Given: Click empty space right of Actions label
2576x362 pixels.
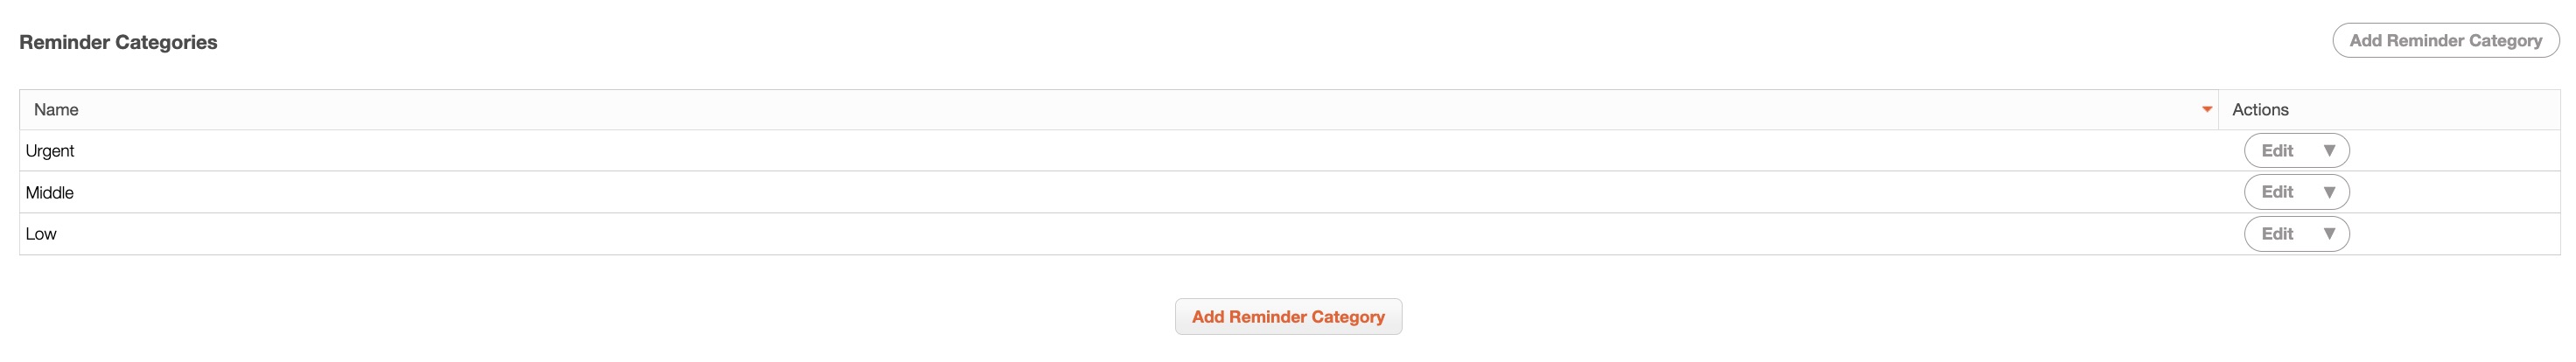Looking at the screenshot, I should pyautogui.click(x=2420, y=110).
